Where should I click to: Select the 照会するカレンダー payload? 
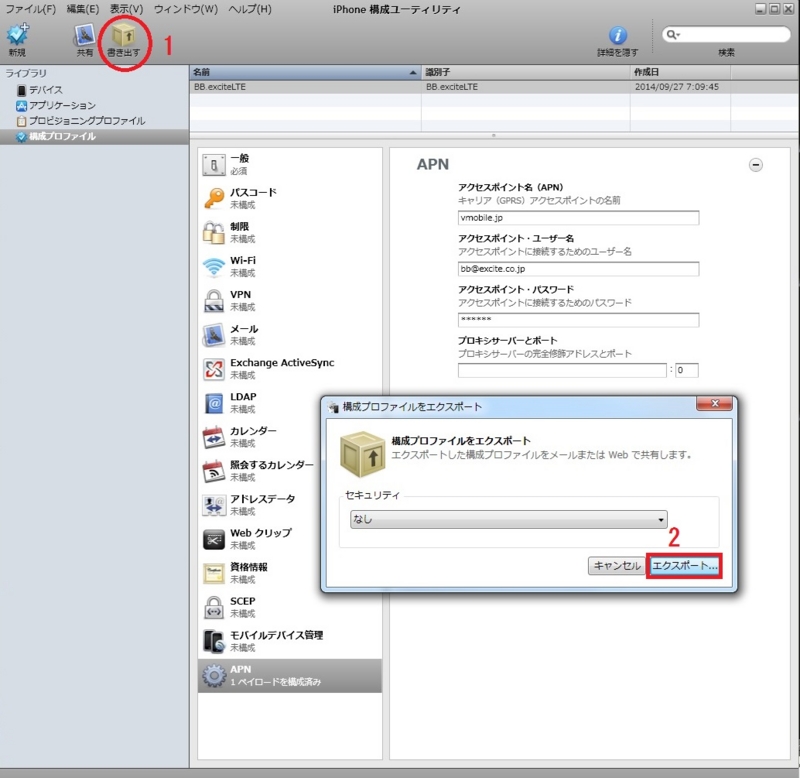tap(260, 471)
